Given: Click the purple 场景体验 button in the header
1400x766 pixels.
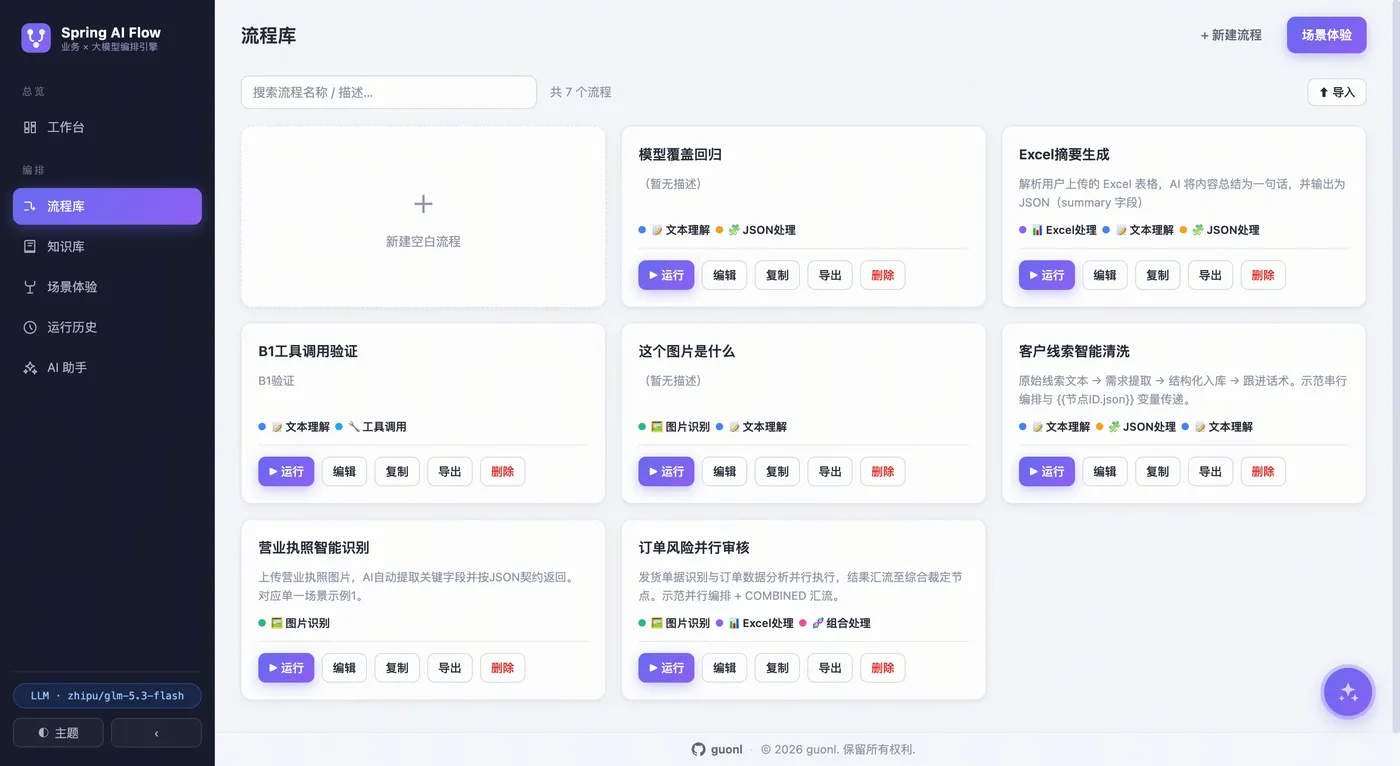Looking at the screenshot, I should [x=1326, y=35].
